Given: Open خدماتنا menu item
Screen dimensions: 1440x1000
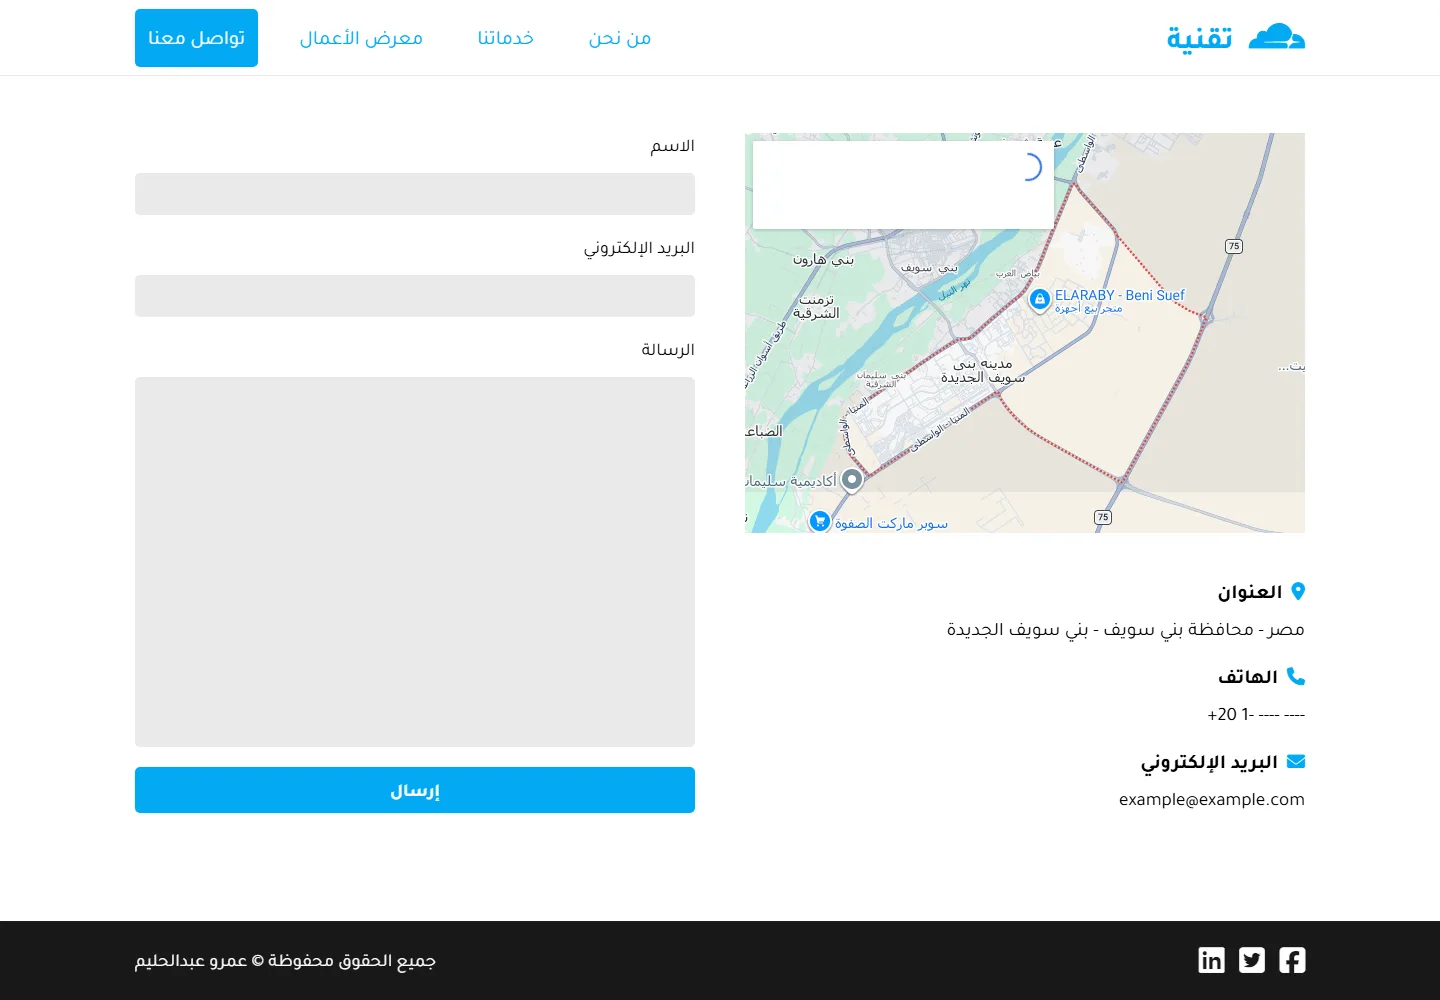Looking at the screenshot, I should tap(505, 38).
